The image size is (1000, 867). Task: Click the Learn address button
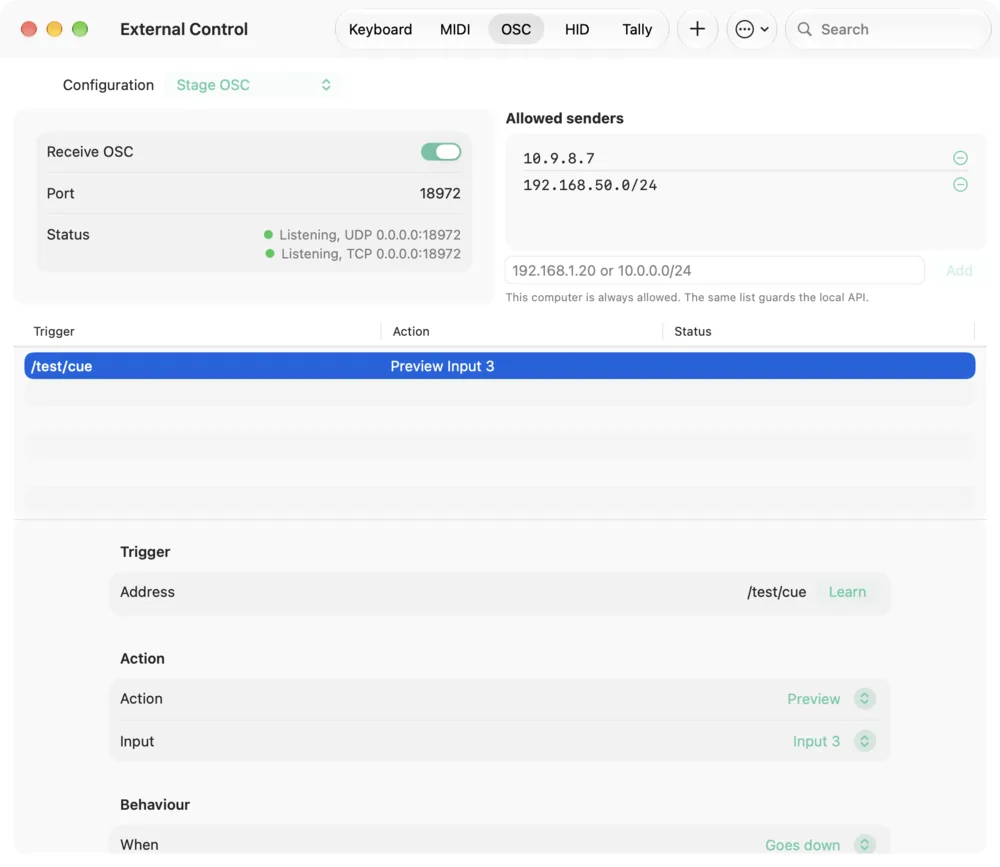847,592
